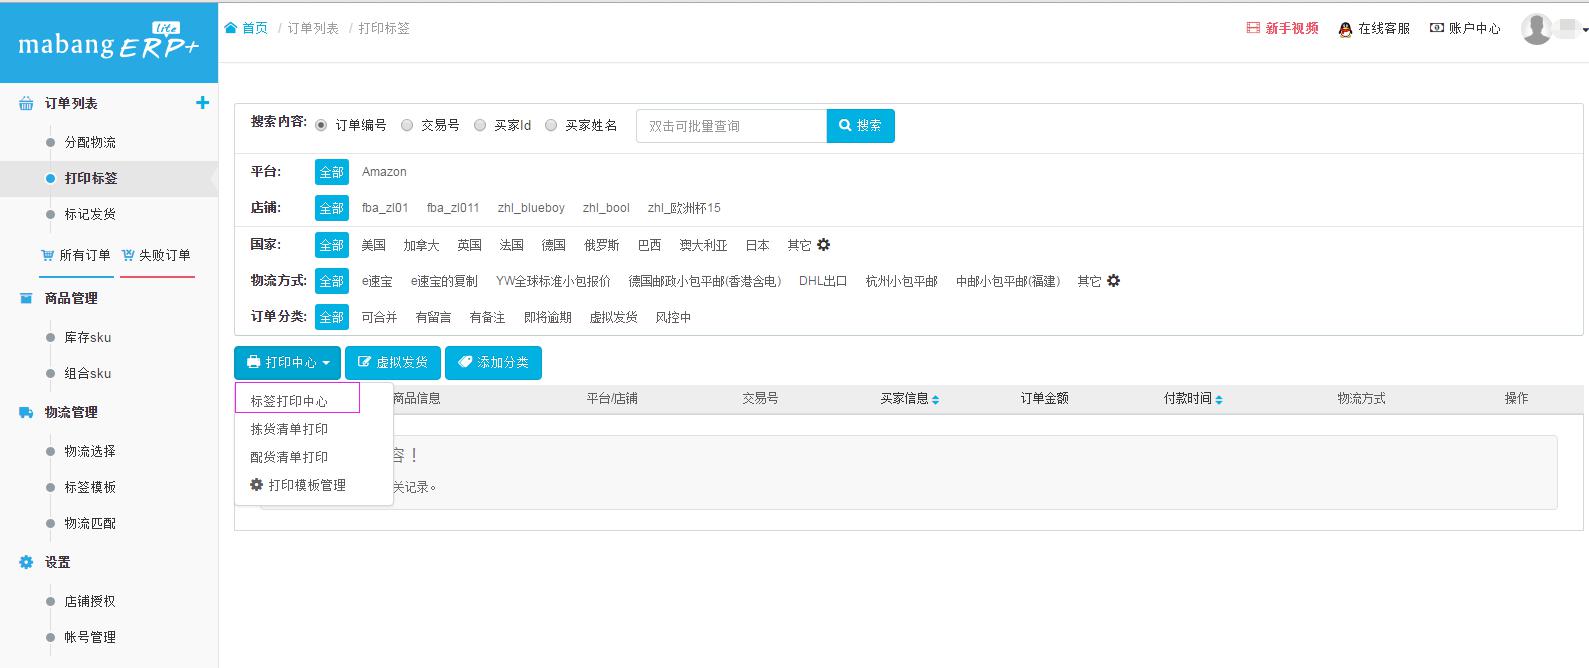This screenshot has height=668, width=1589.
Task: Open the 订单列表 breadcrumb link
Action: (x=313, y=28)
